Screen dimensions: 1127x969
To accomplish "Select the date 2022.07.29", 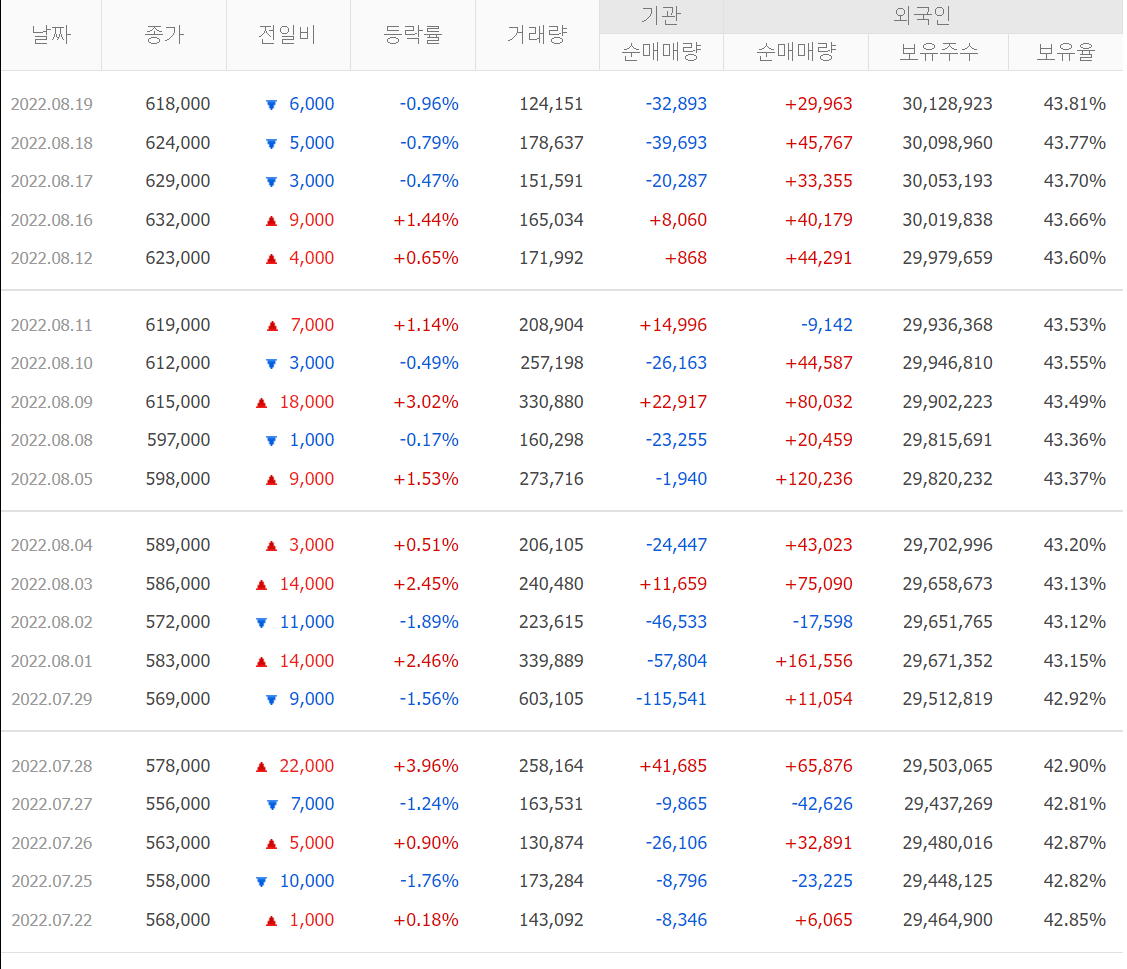I will 52,699.
